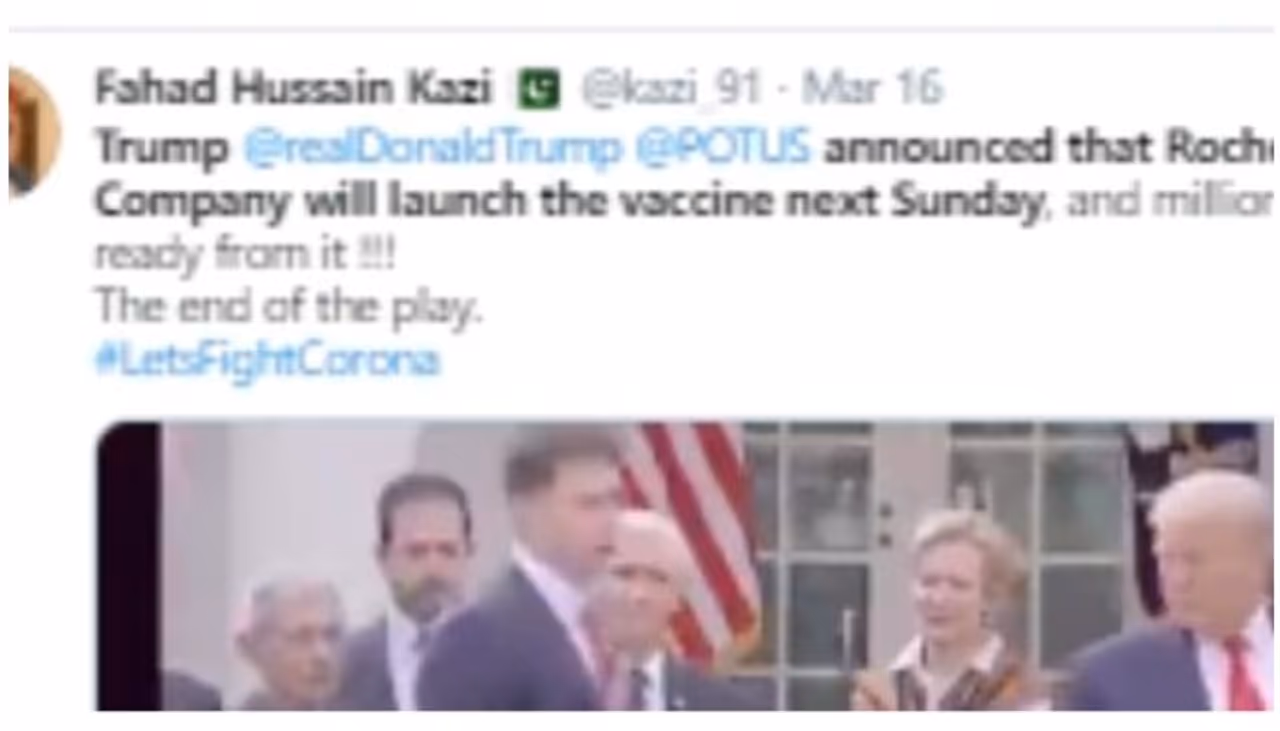This screenshot has width=1280, height=731.
Task: Open the #LetsFightCorona hashtag
Action: point(267,360)
